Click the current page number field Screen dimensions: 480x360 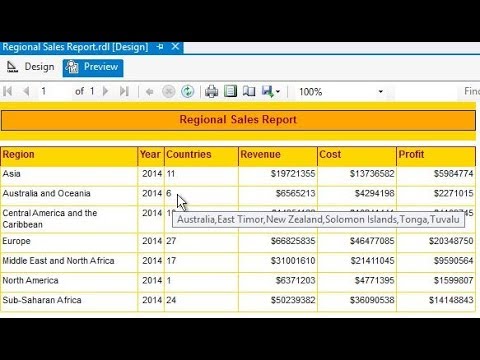[x=54, y=91]
